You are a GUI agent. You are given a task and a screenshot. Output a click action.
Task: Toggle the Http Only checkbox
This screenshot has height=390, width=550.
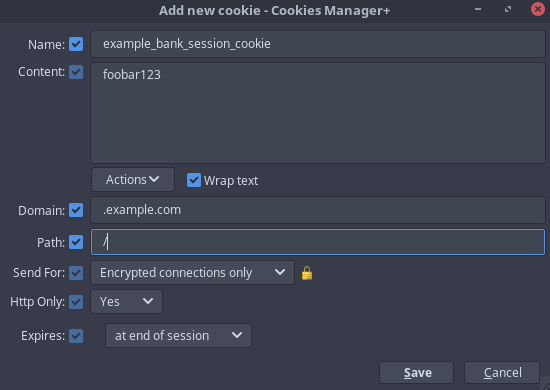[76, 302]
